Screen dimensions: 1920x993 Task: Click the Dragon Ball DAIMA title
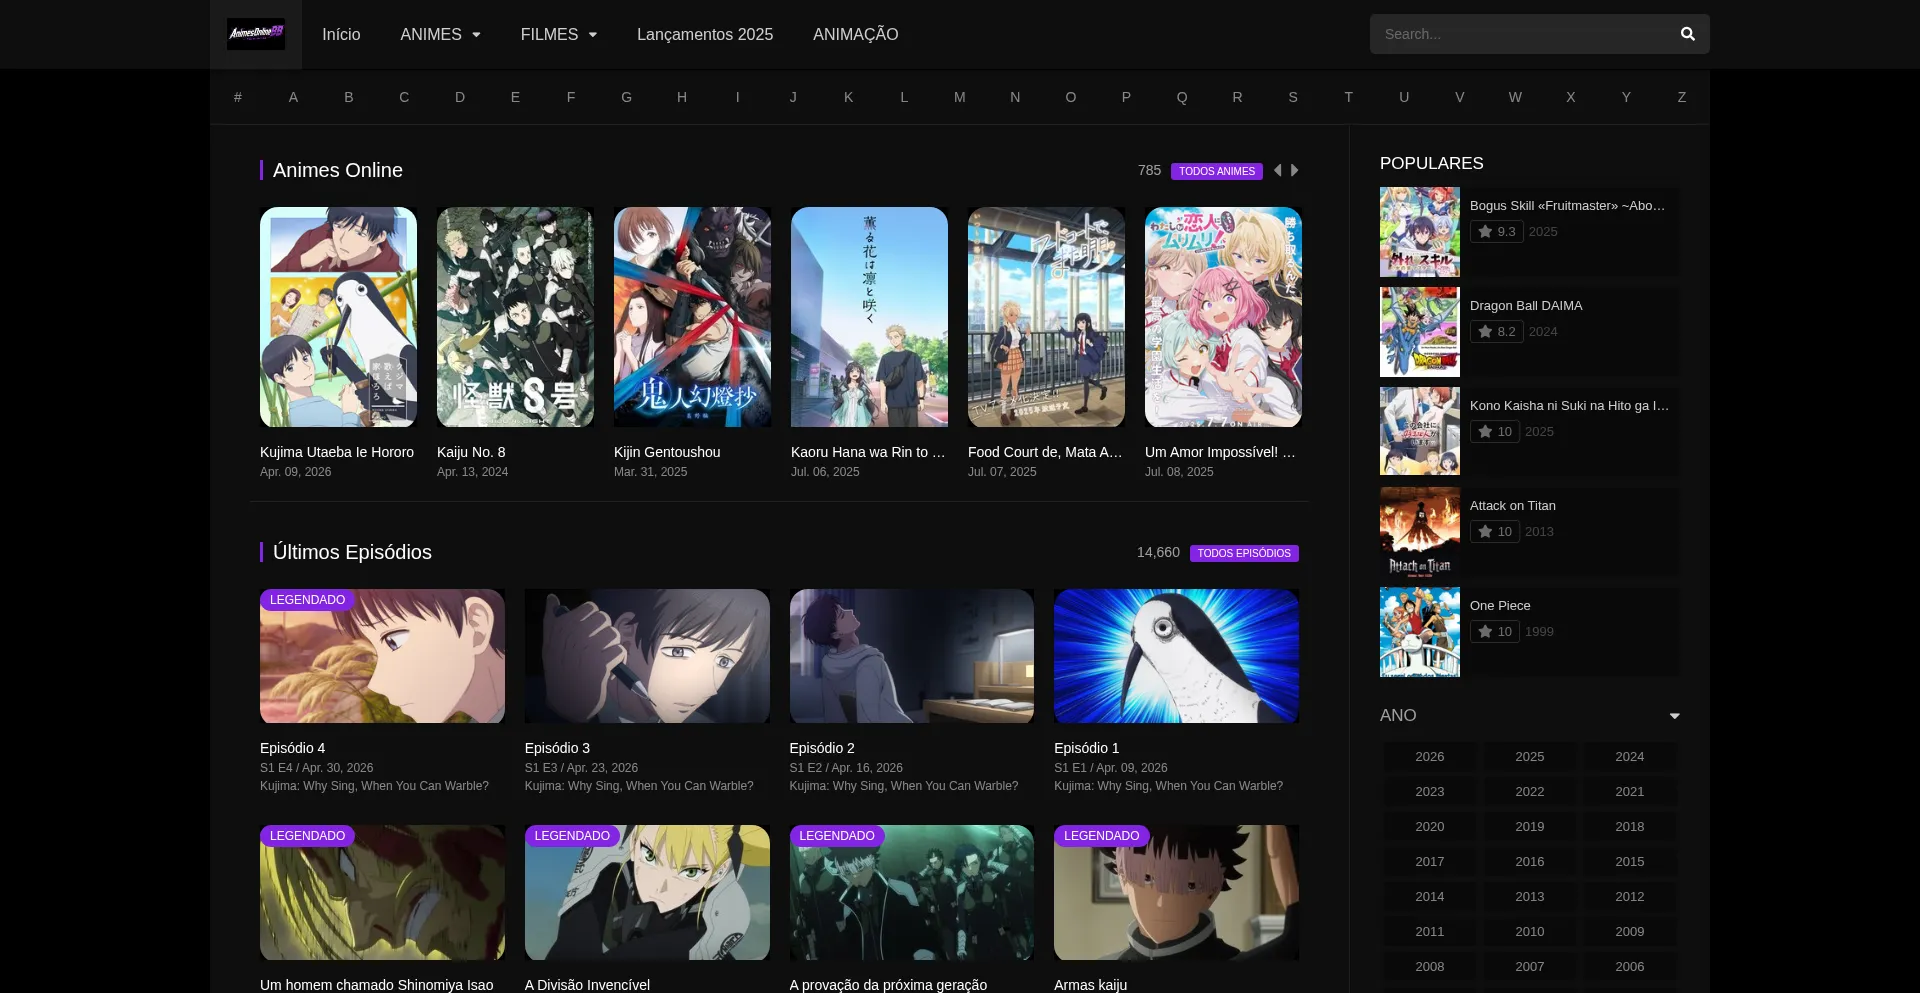(x=1526, y=306)
